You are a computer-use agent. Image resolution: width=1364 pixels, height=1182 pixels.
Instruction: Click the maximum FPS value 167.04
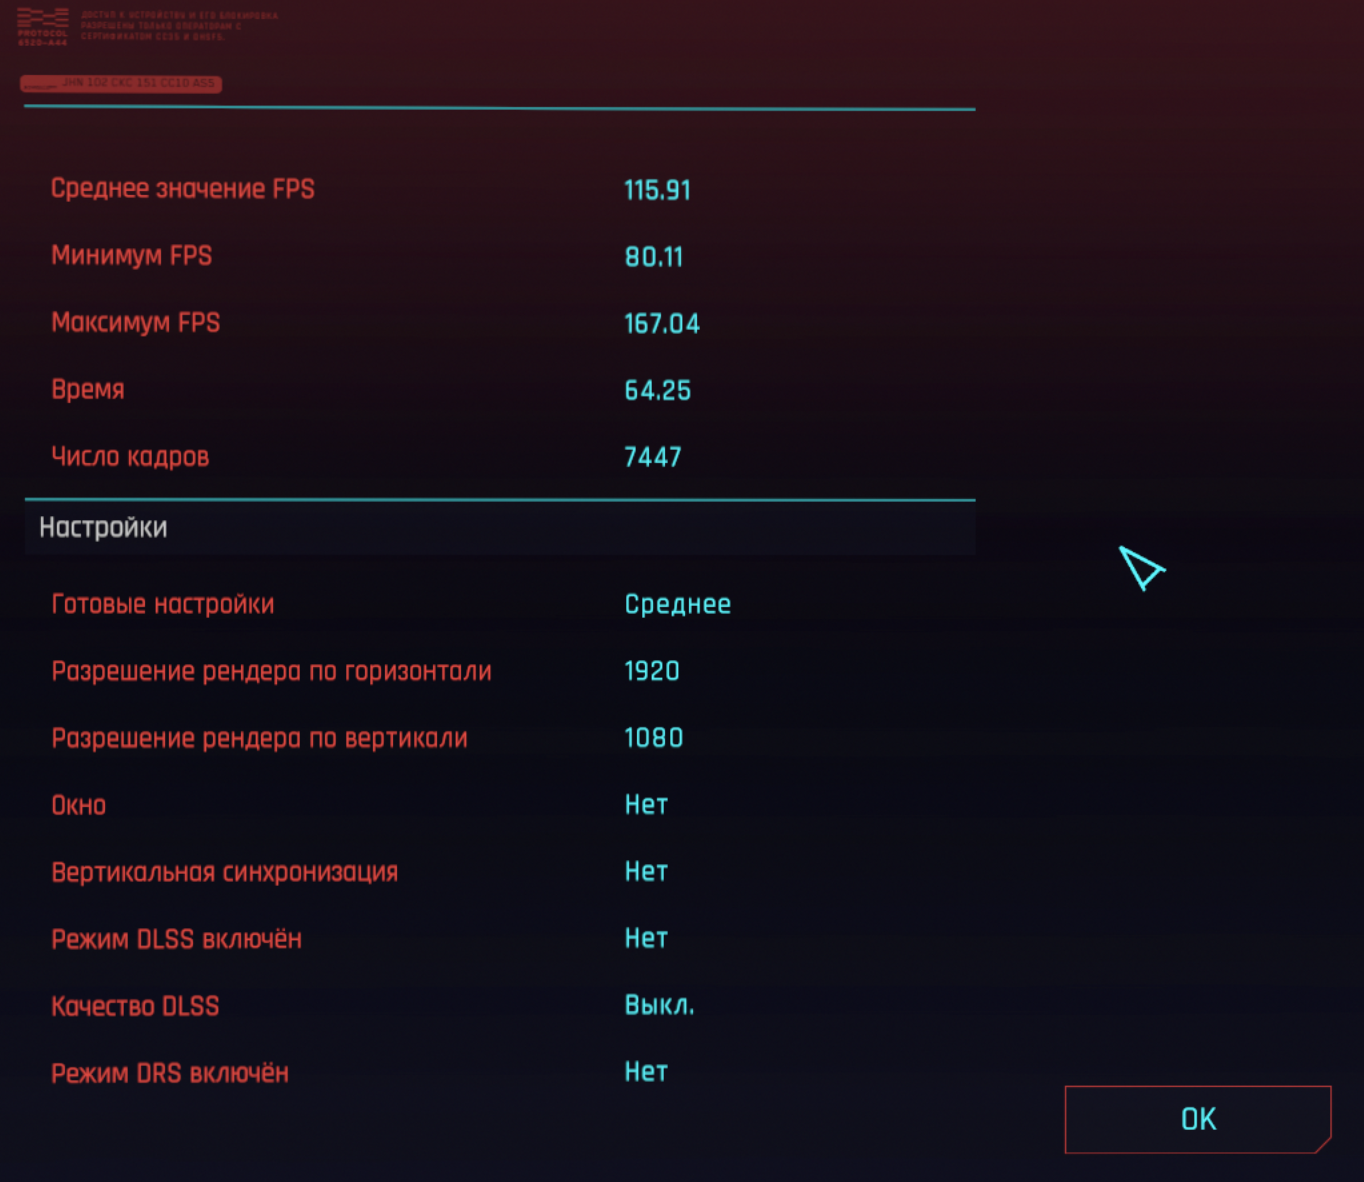(x=662, y=324)
